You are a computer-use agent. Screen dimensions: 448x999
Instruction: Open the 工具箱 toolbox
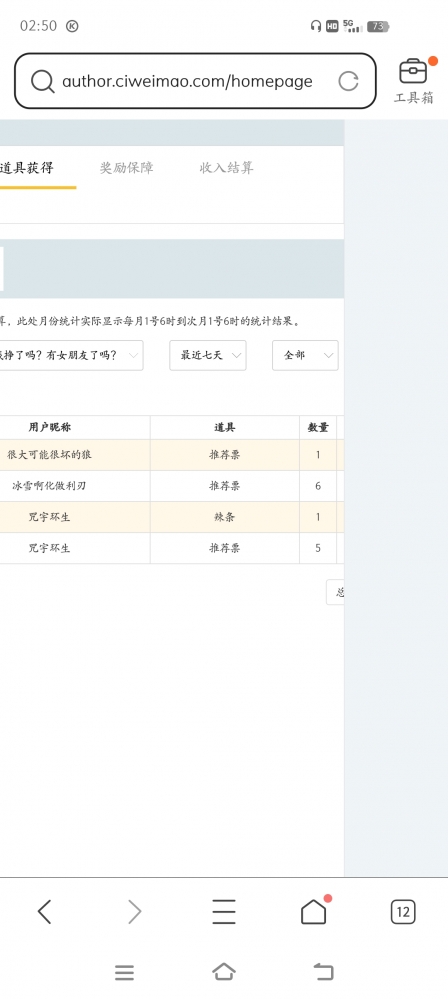pyautogui.click(x=414, y=81)
